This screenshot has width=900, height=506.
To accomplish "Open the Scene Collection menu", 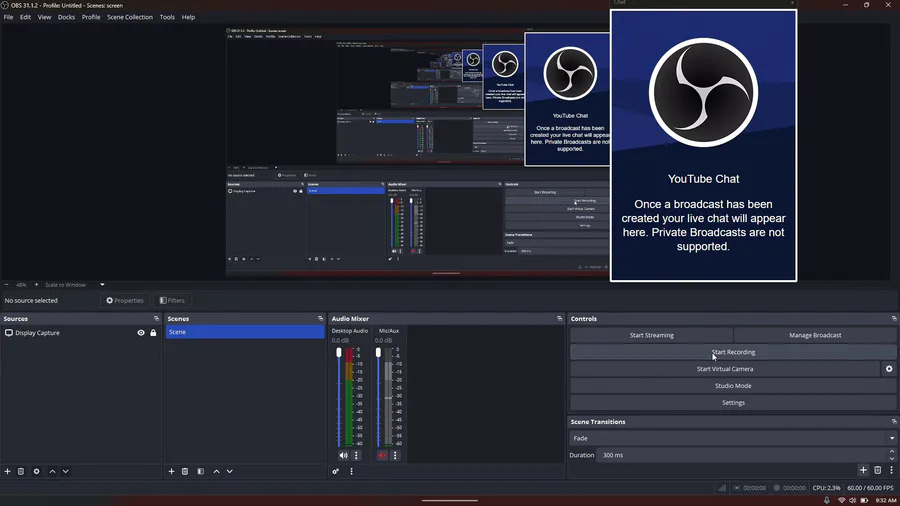I will click(130, 17).
